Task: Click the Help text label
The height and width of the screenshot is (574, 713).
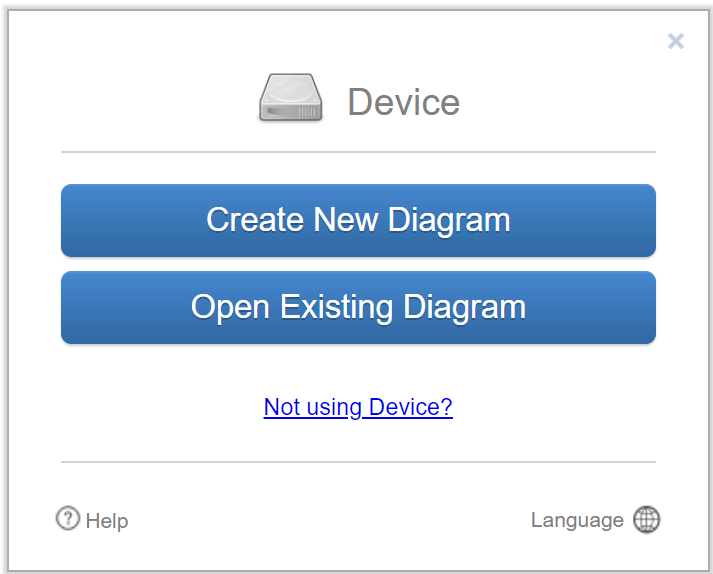Action: tap(107, 521)
